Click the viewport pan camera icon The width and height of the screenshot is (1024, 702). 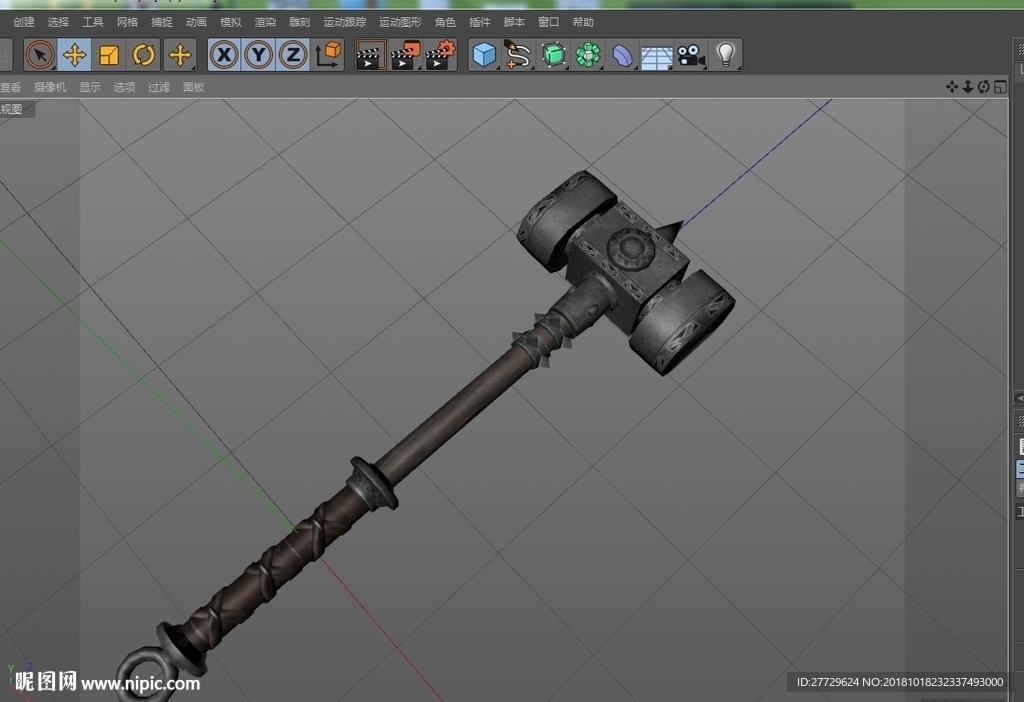coord(952,87)
